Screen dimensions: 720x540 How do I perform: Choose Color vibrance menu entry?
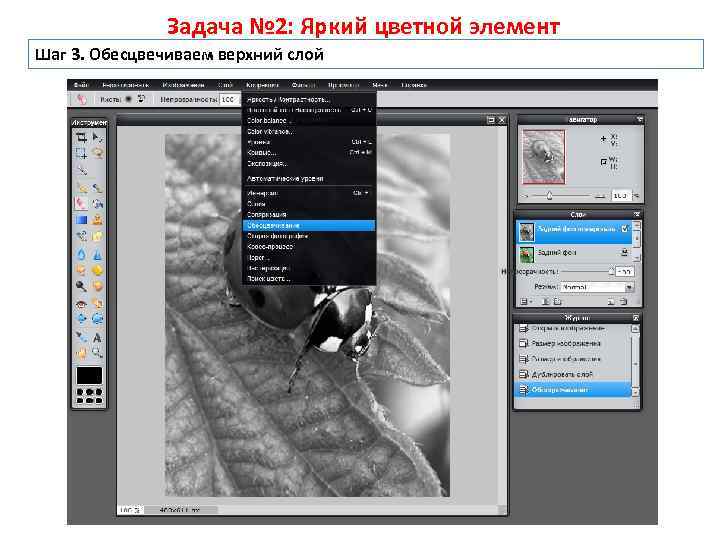[x=309, y=131]
